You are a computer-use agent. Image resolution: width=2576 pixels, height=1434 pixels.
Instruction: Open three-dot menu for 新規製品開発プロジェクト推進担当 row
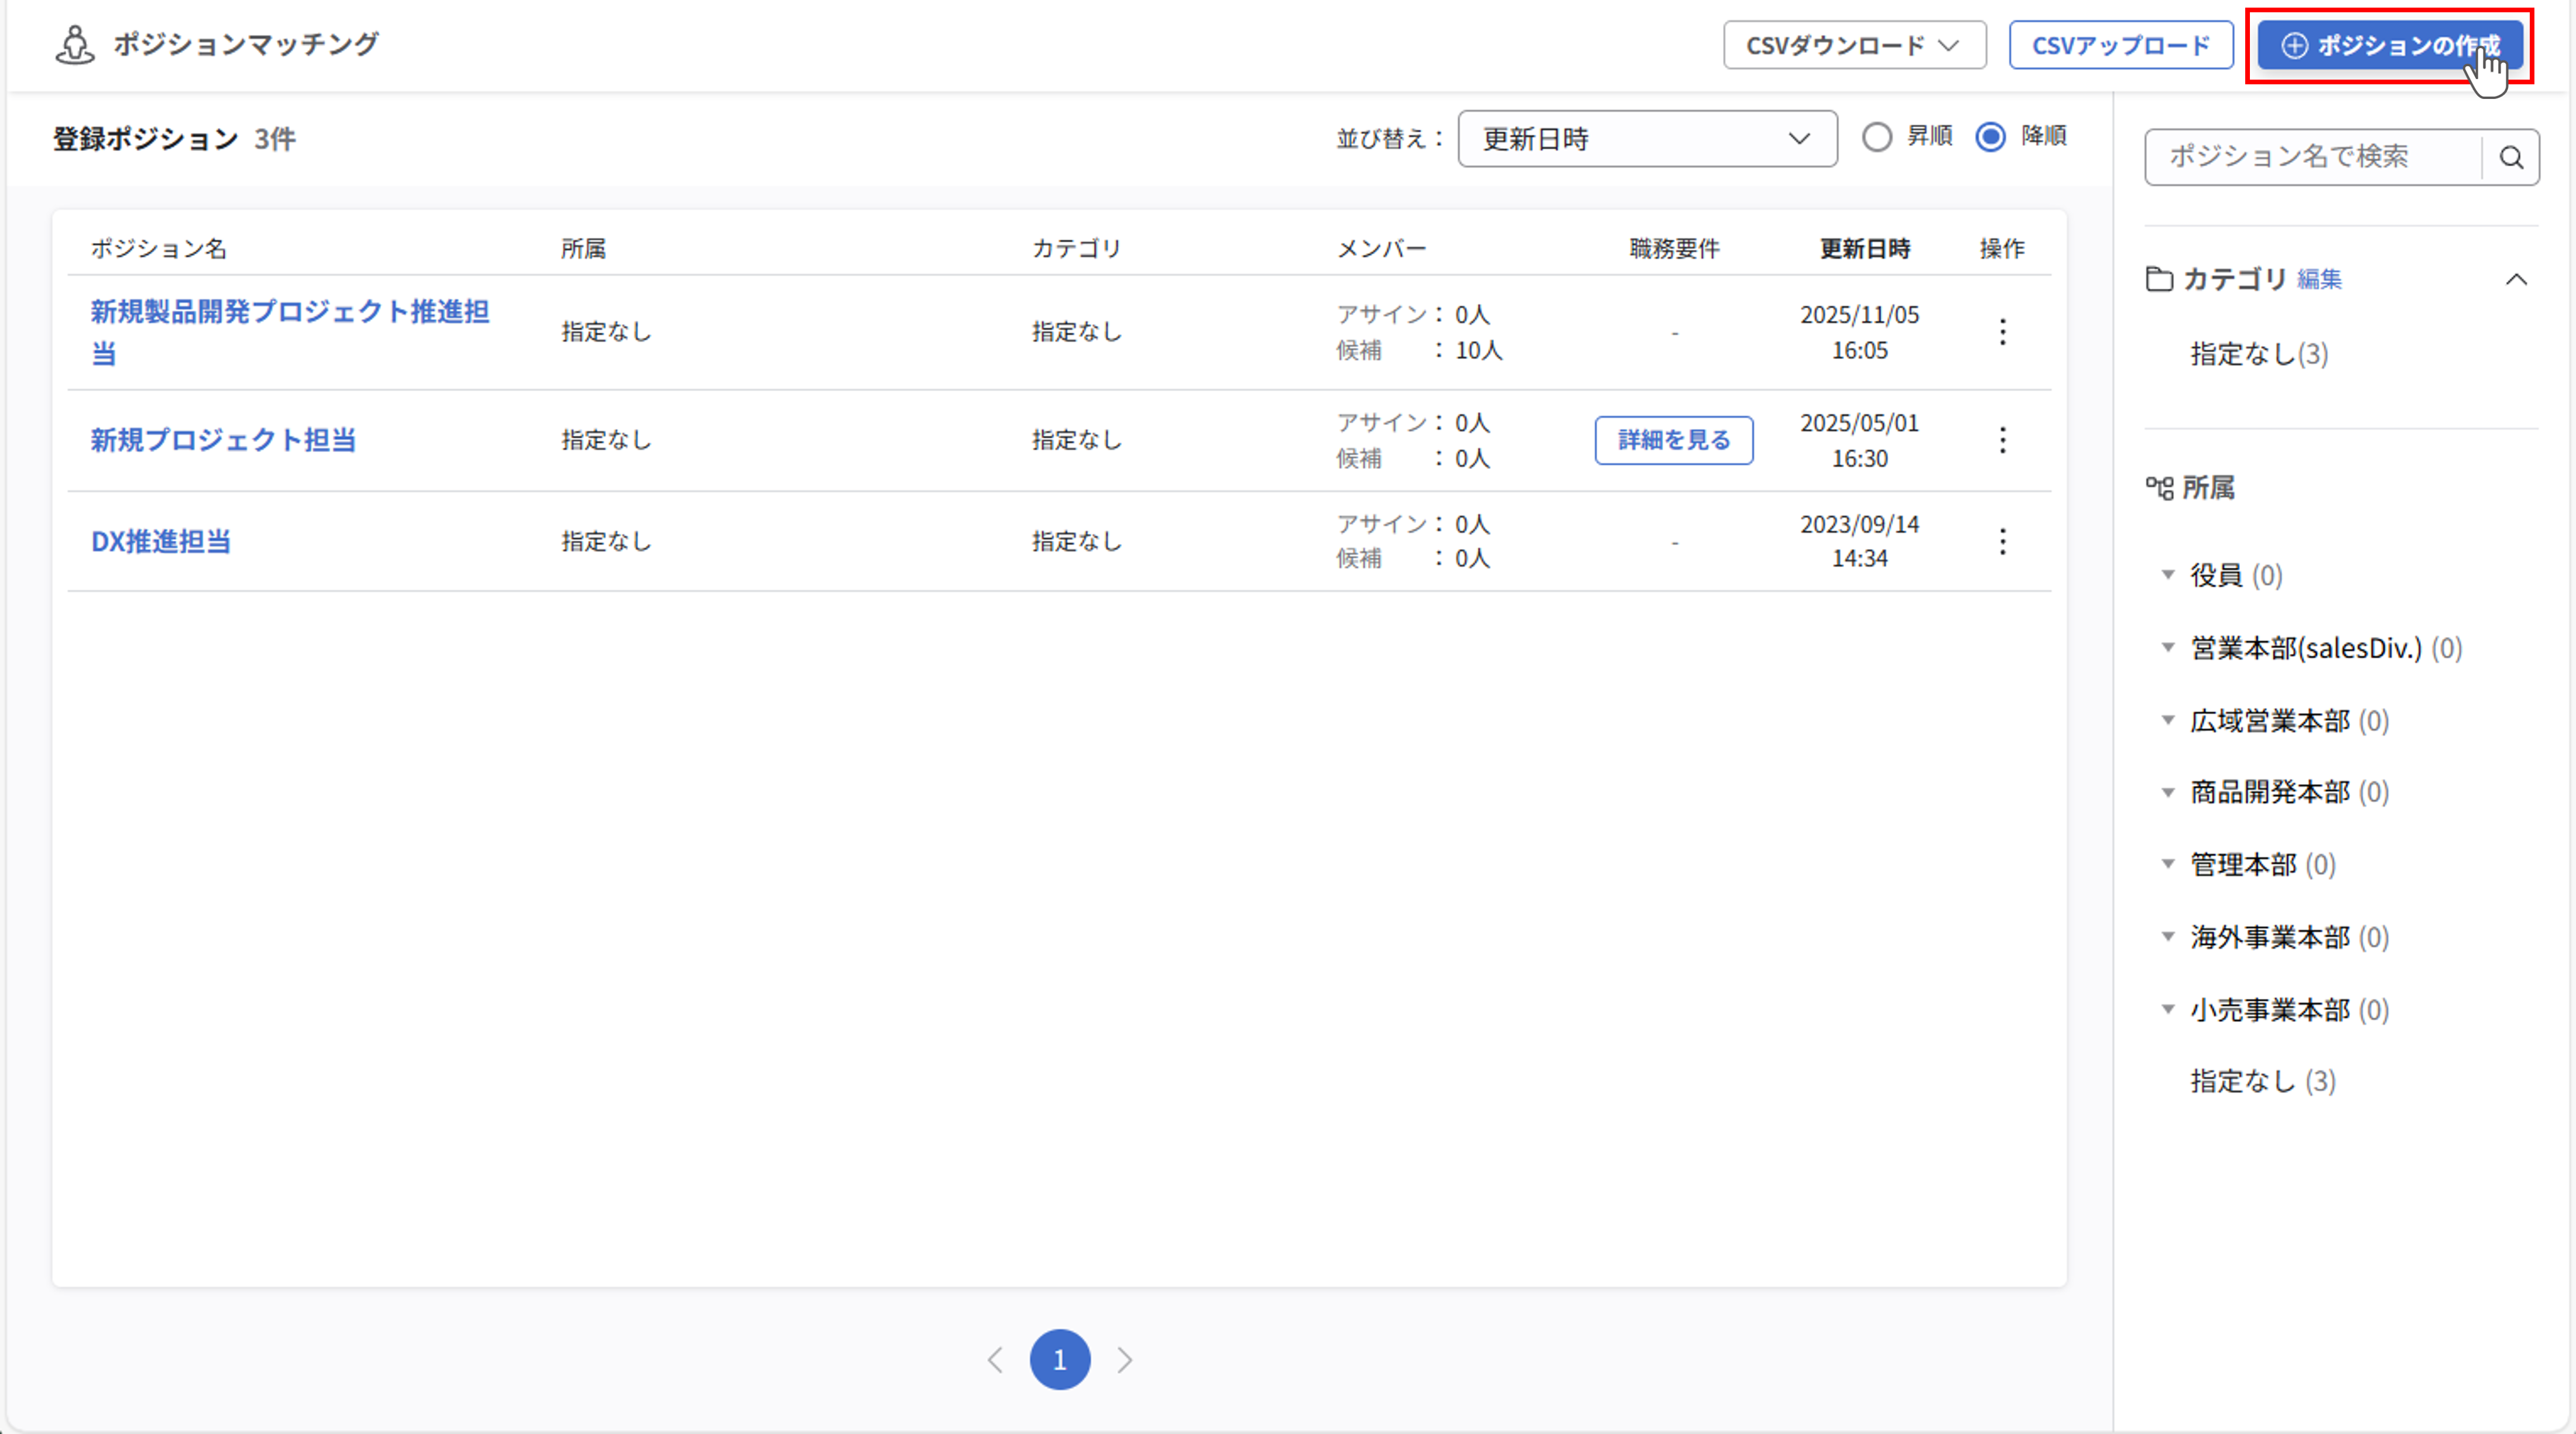[x=2002, y=332]
